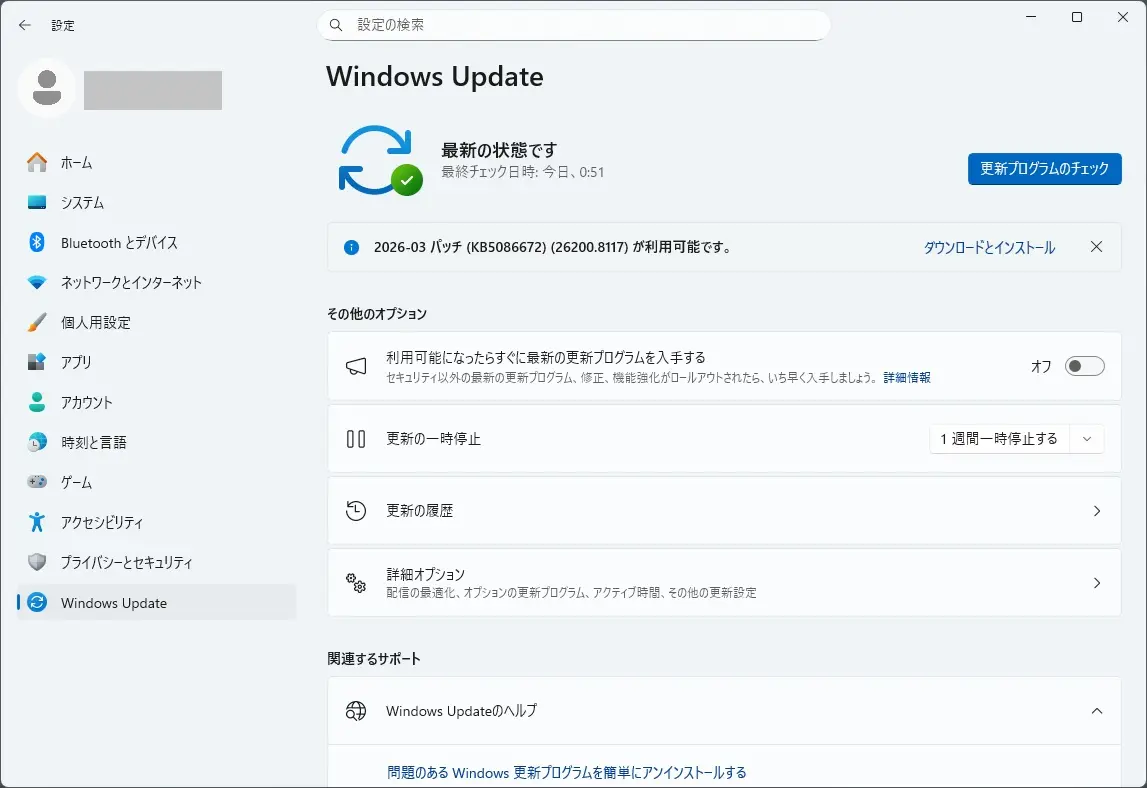Viewport: 1147px width, 788px height.
Task: Open the ホーム menu item
Action: pos(76,162)
